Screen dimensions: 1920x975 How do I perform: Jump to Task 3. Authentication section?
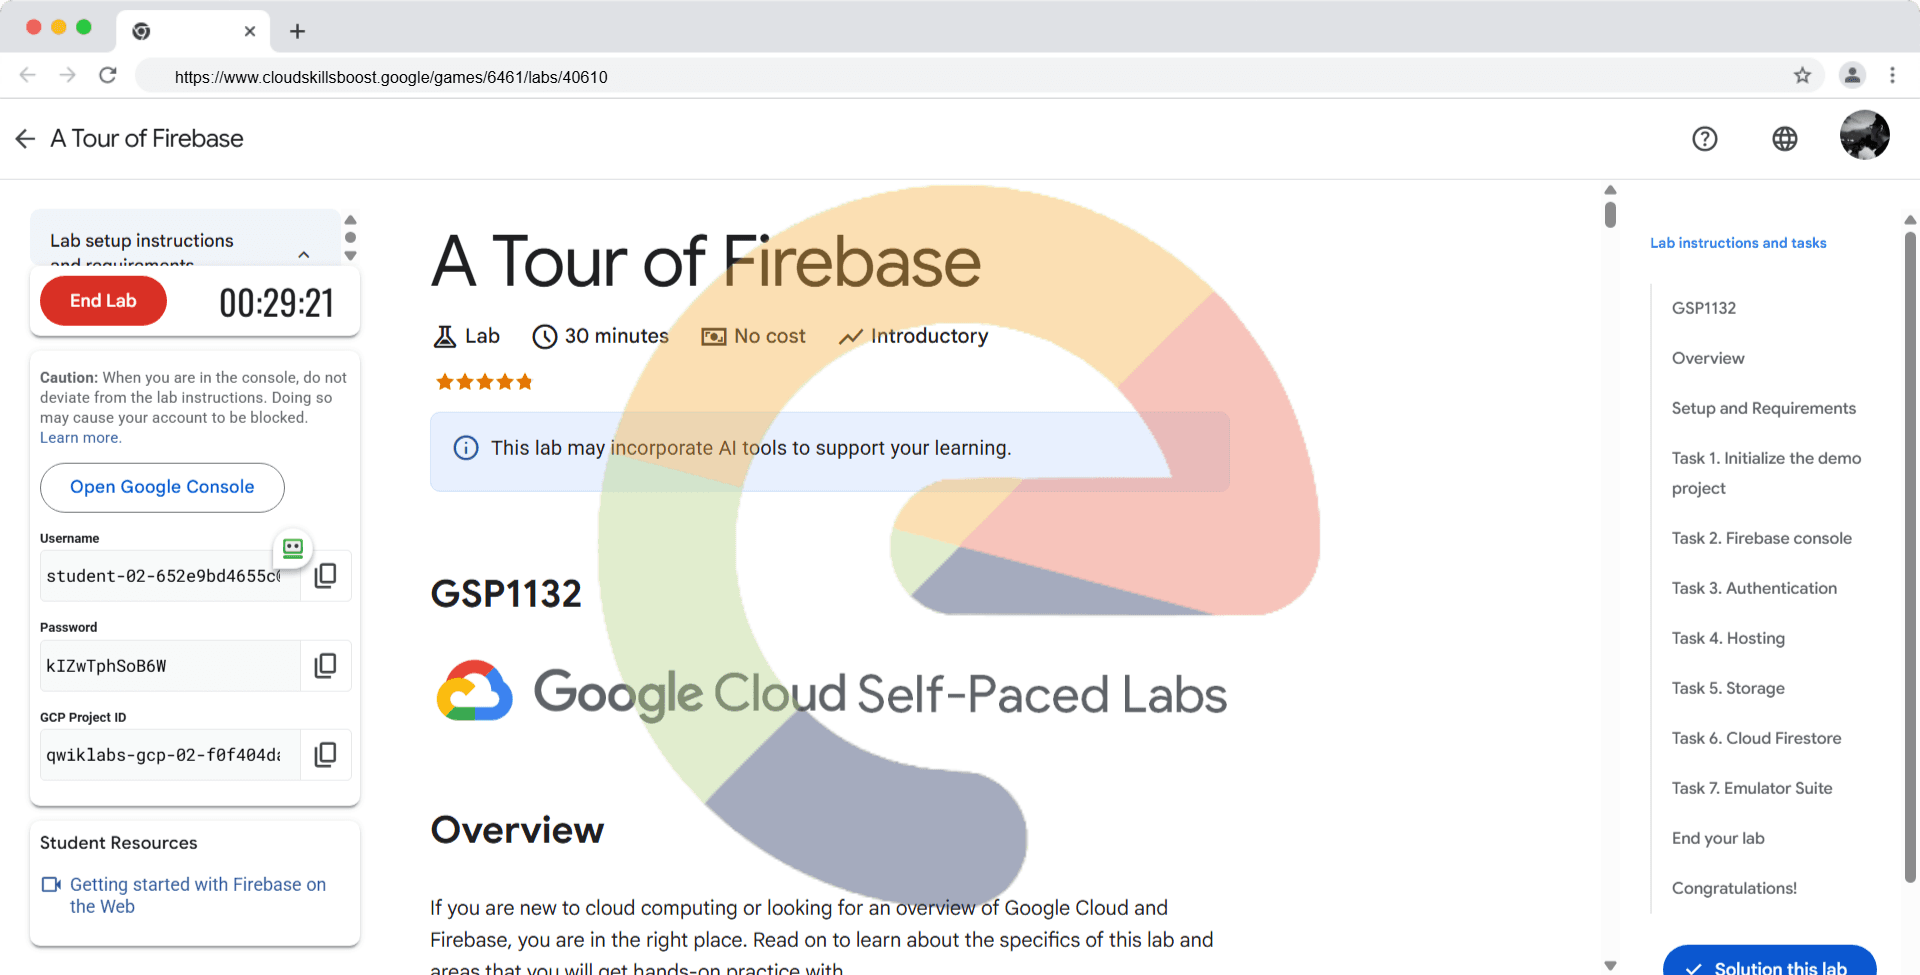[1754, 588]
